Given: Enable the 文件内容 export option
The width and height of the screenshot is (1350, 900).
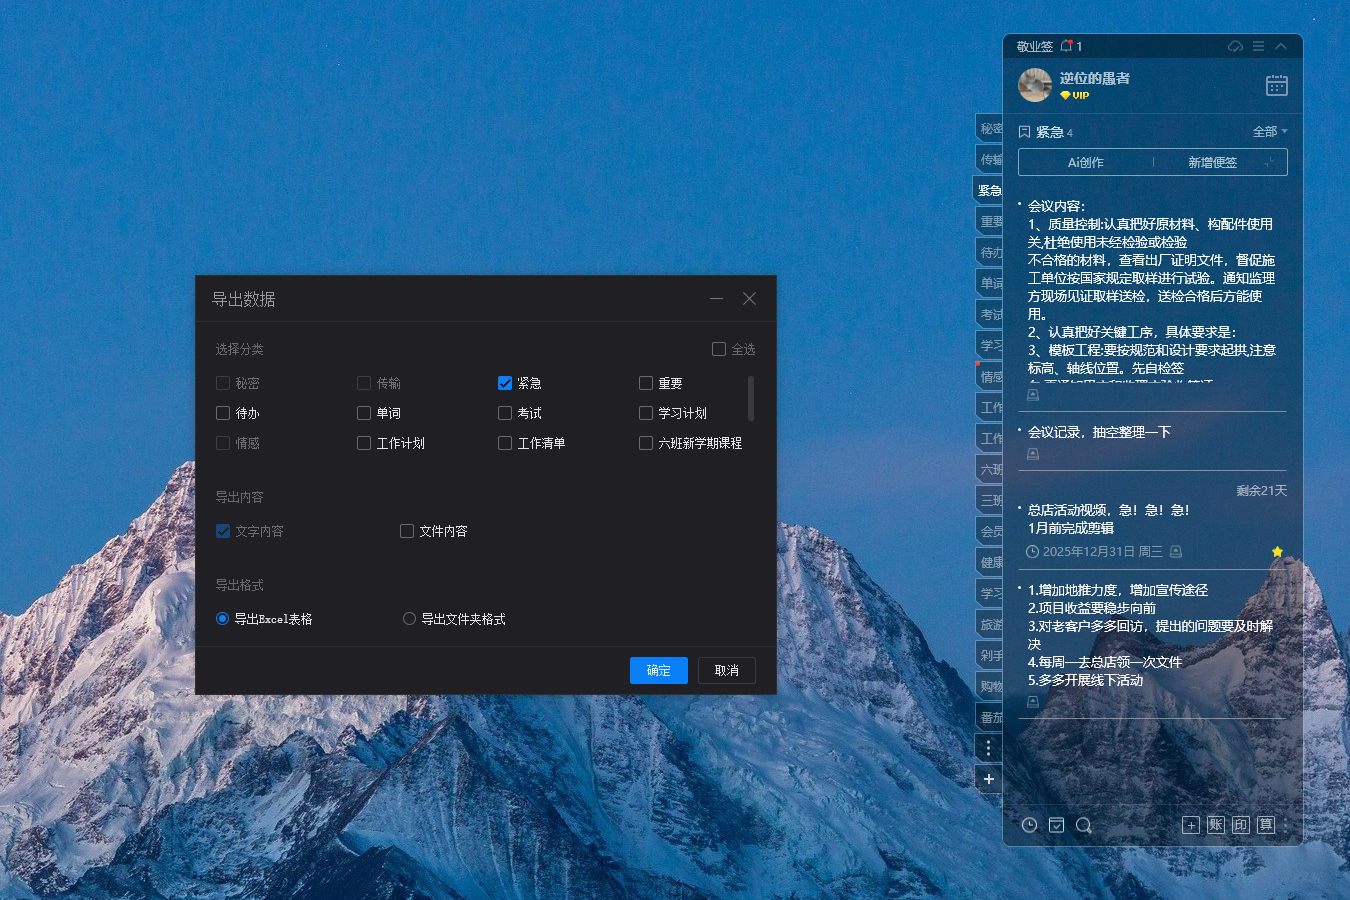Looking at the screenshot, I should 406,531.
